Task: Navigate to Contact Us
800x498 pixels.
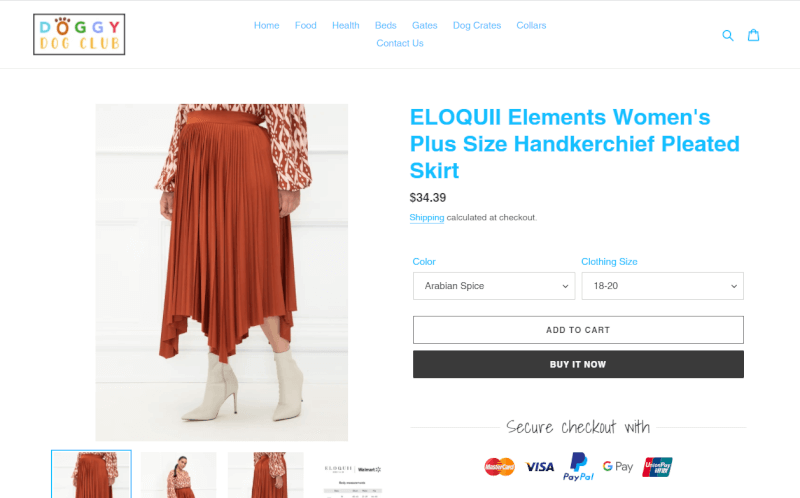Action: click(400, 43)
